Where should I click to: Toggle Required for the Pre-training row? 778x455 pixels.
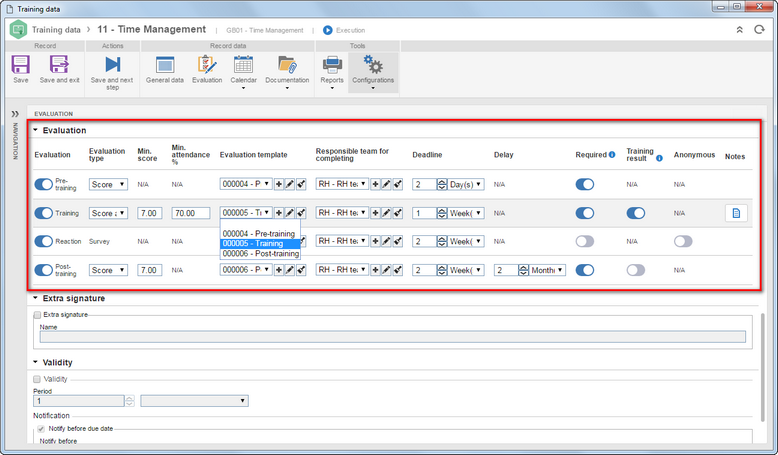coord(584,185)
